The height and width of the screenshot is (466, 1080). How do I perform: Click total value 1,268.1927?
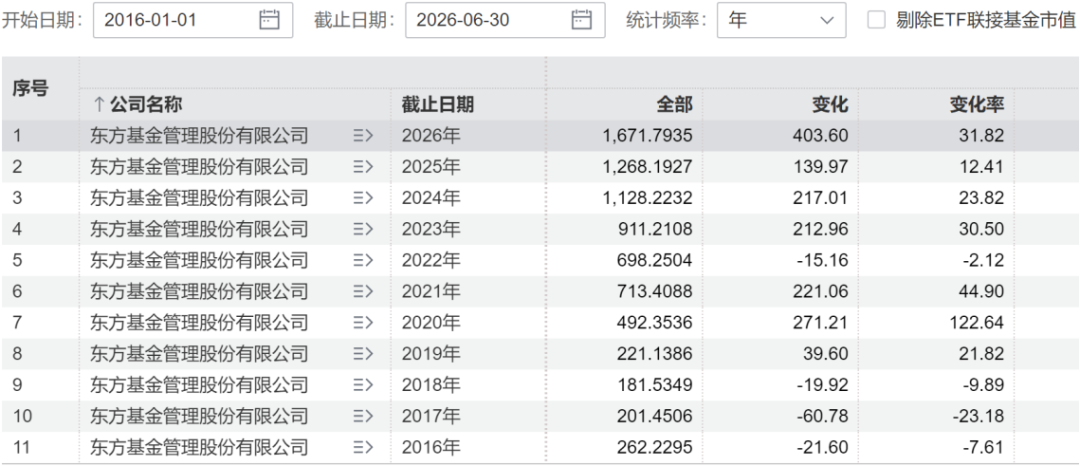[647, 167]
